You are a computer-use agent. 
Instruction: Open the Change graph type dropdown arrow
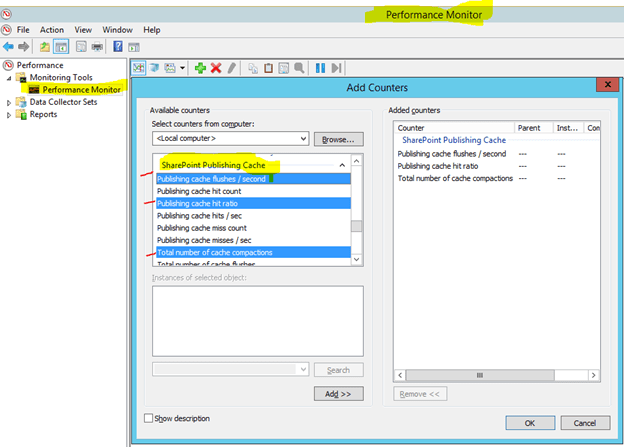tap(183, 67)
